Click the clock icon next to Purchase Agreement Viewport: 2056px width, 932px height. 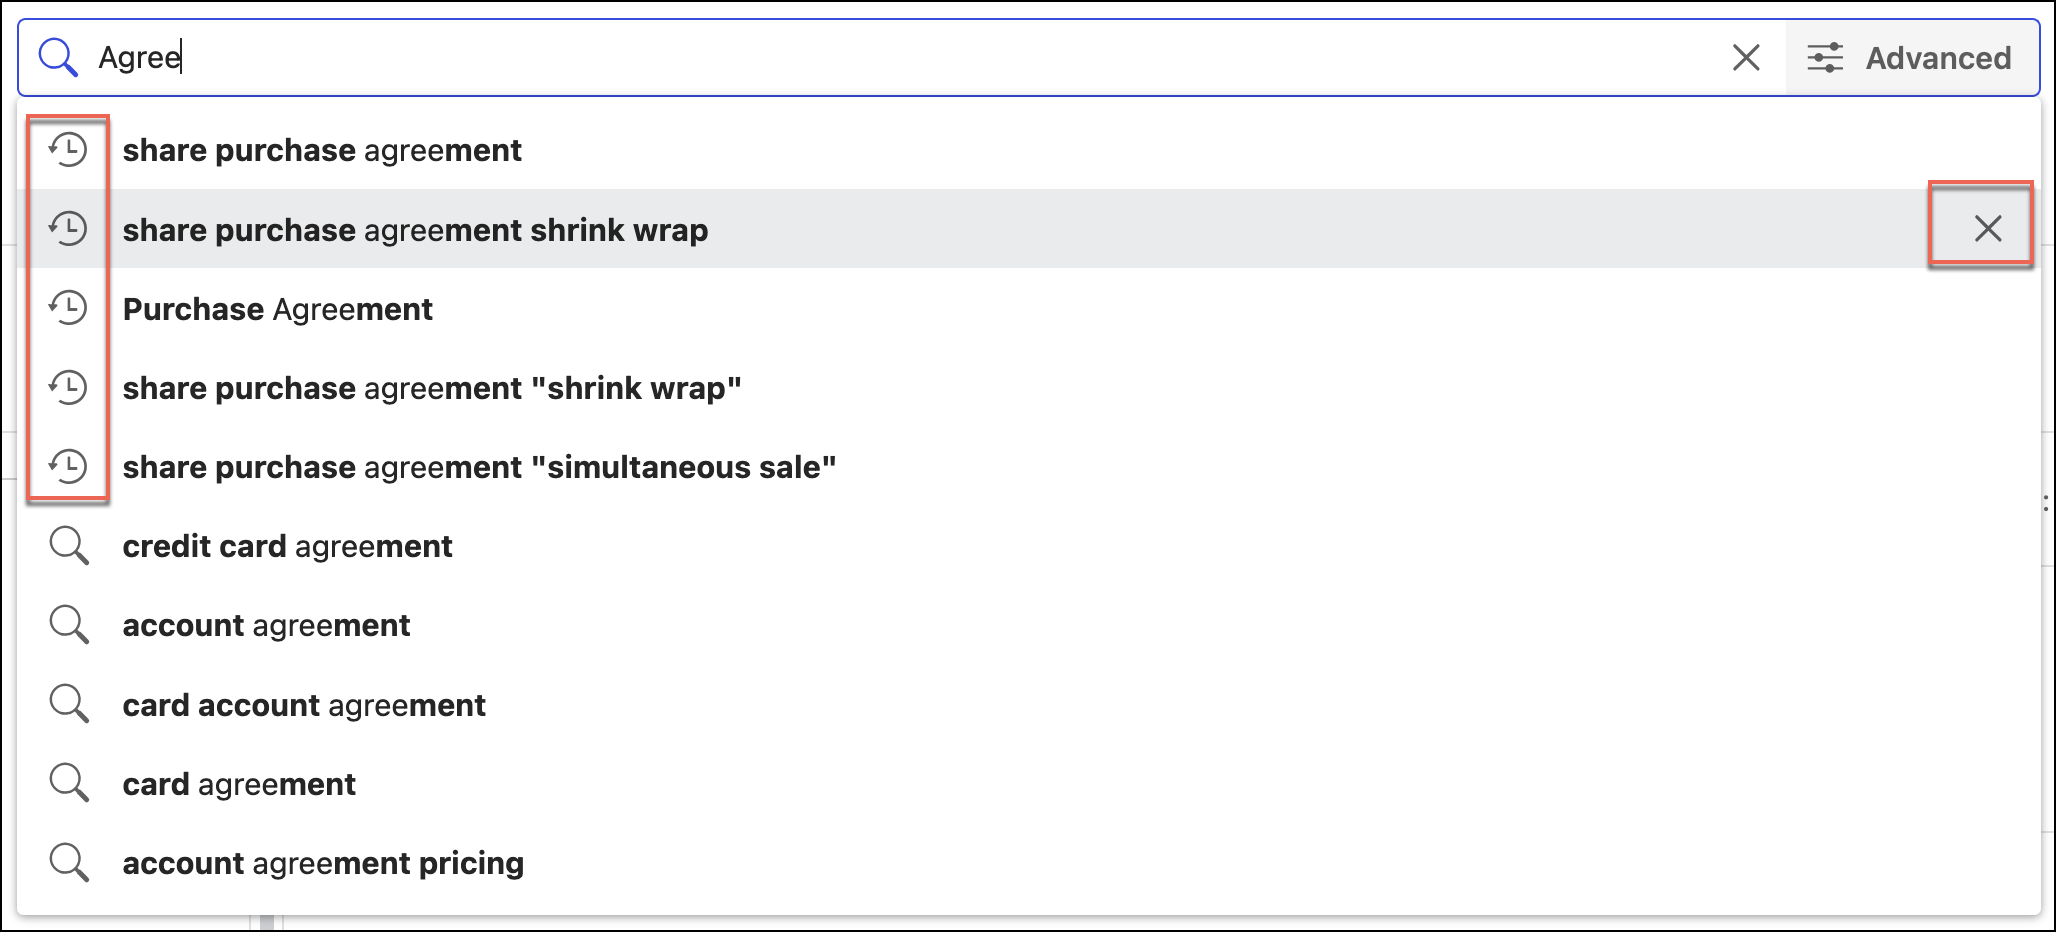coord(68,308)
